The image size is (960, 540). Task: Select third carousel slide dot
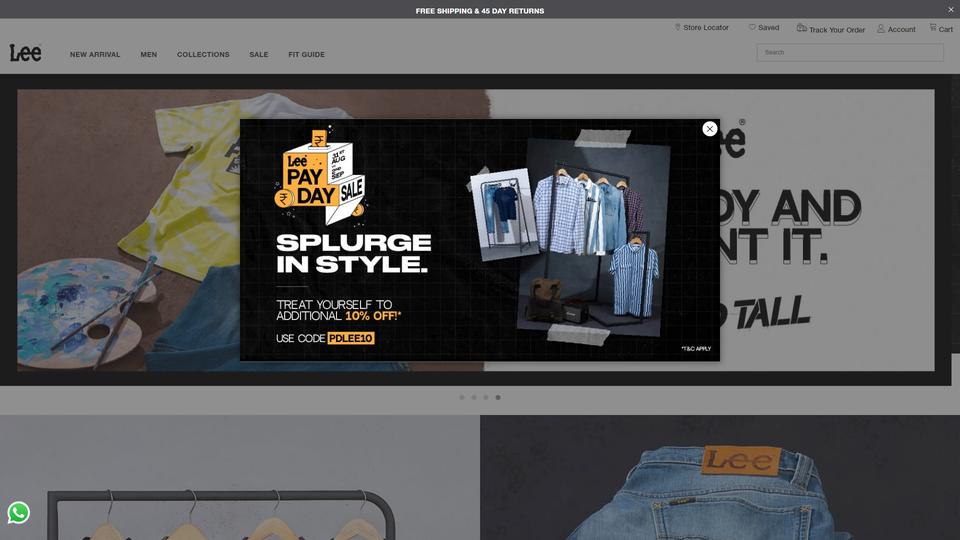[486, 397]
